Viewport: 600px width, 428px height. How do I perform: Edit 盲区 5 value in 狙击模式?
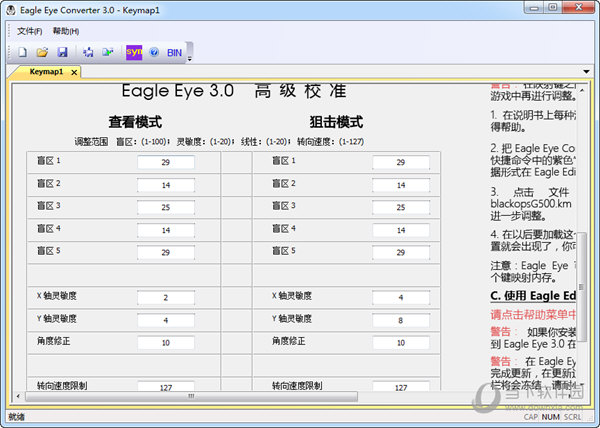click(x=401, y=252)
